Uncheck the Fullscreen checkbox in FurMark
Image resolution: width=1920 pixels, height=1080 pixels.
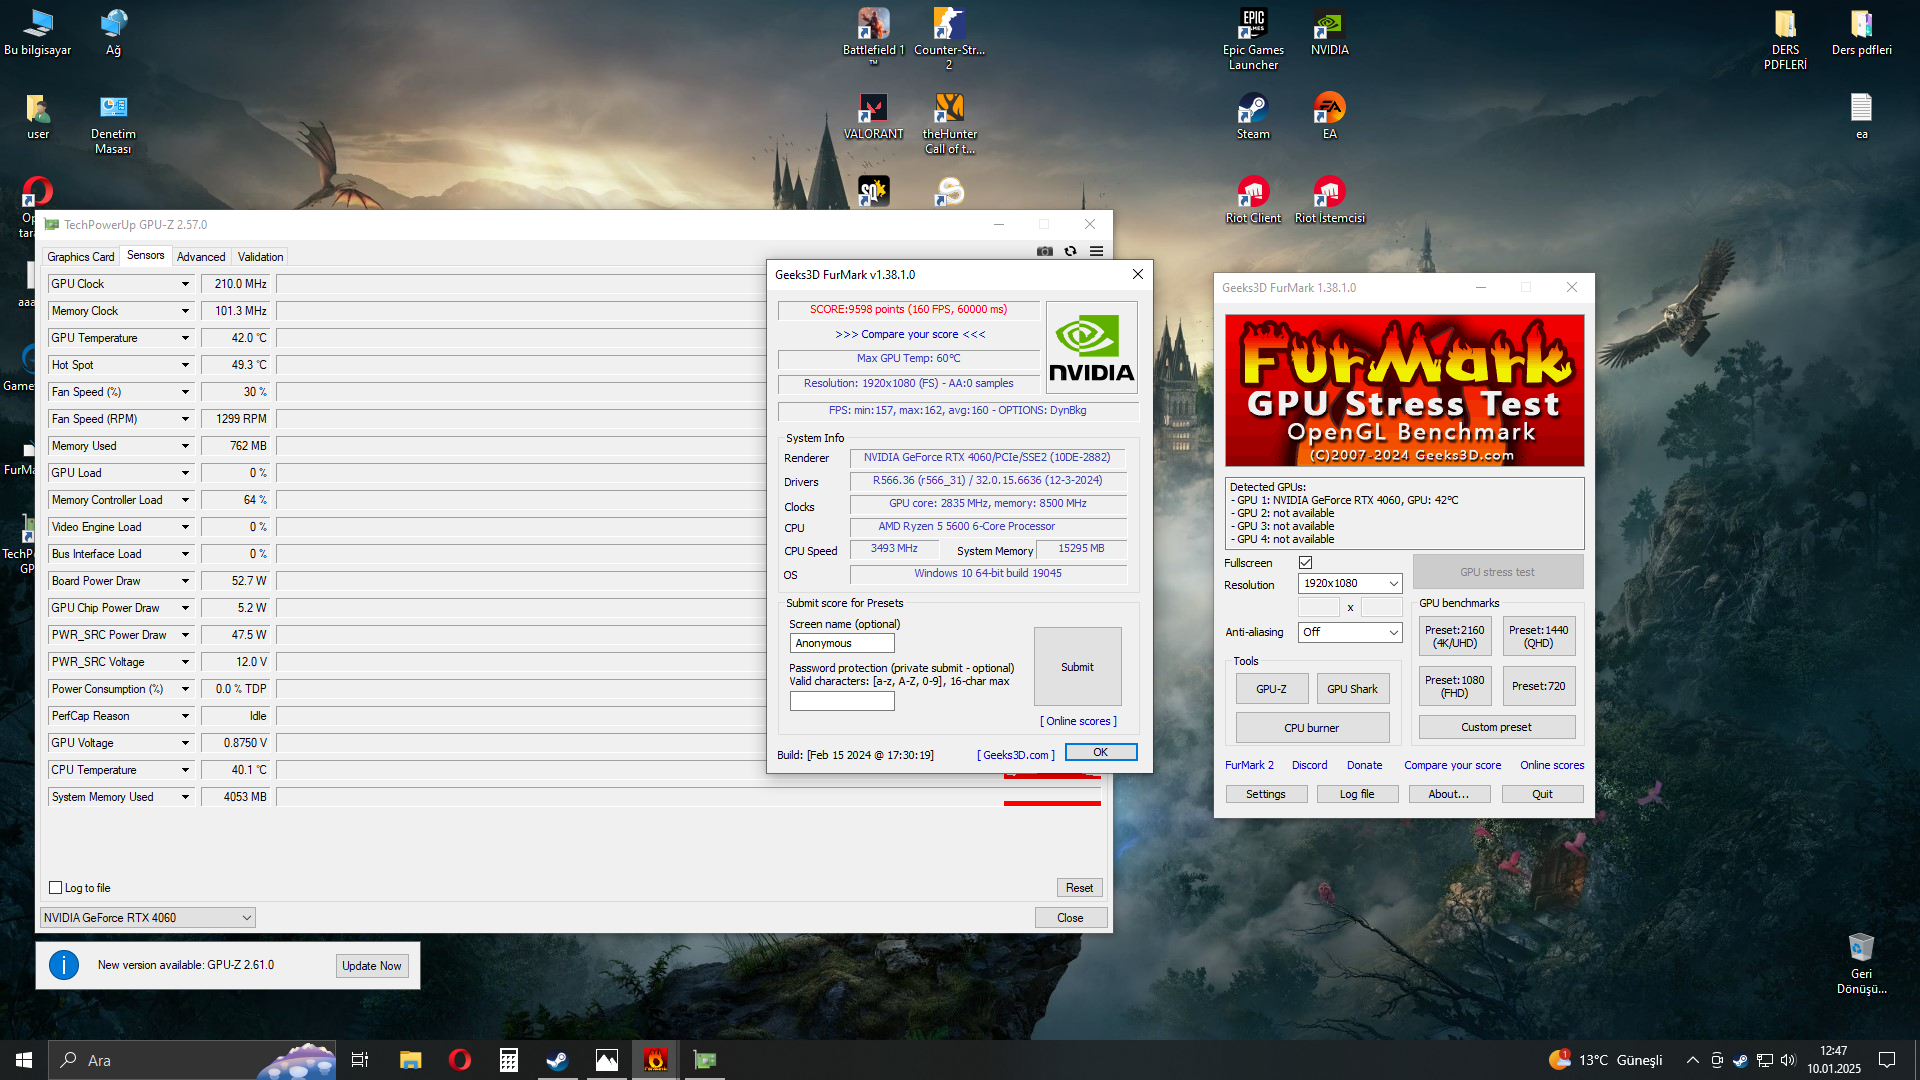click(x=1305, y=563)
